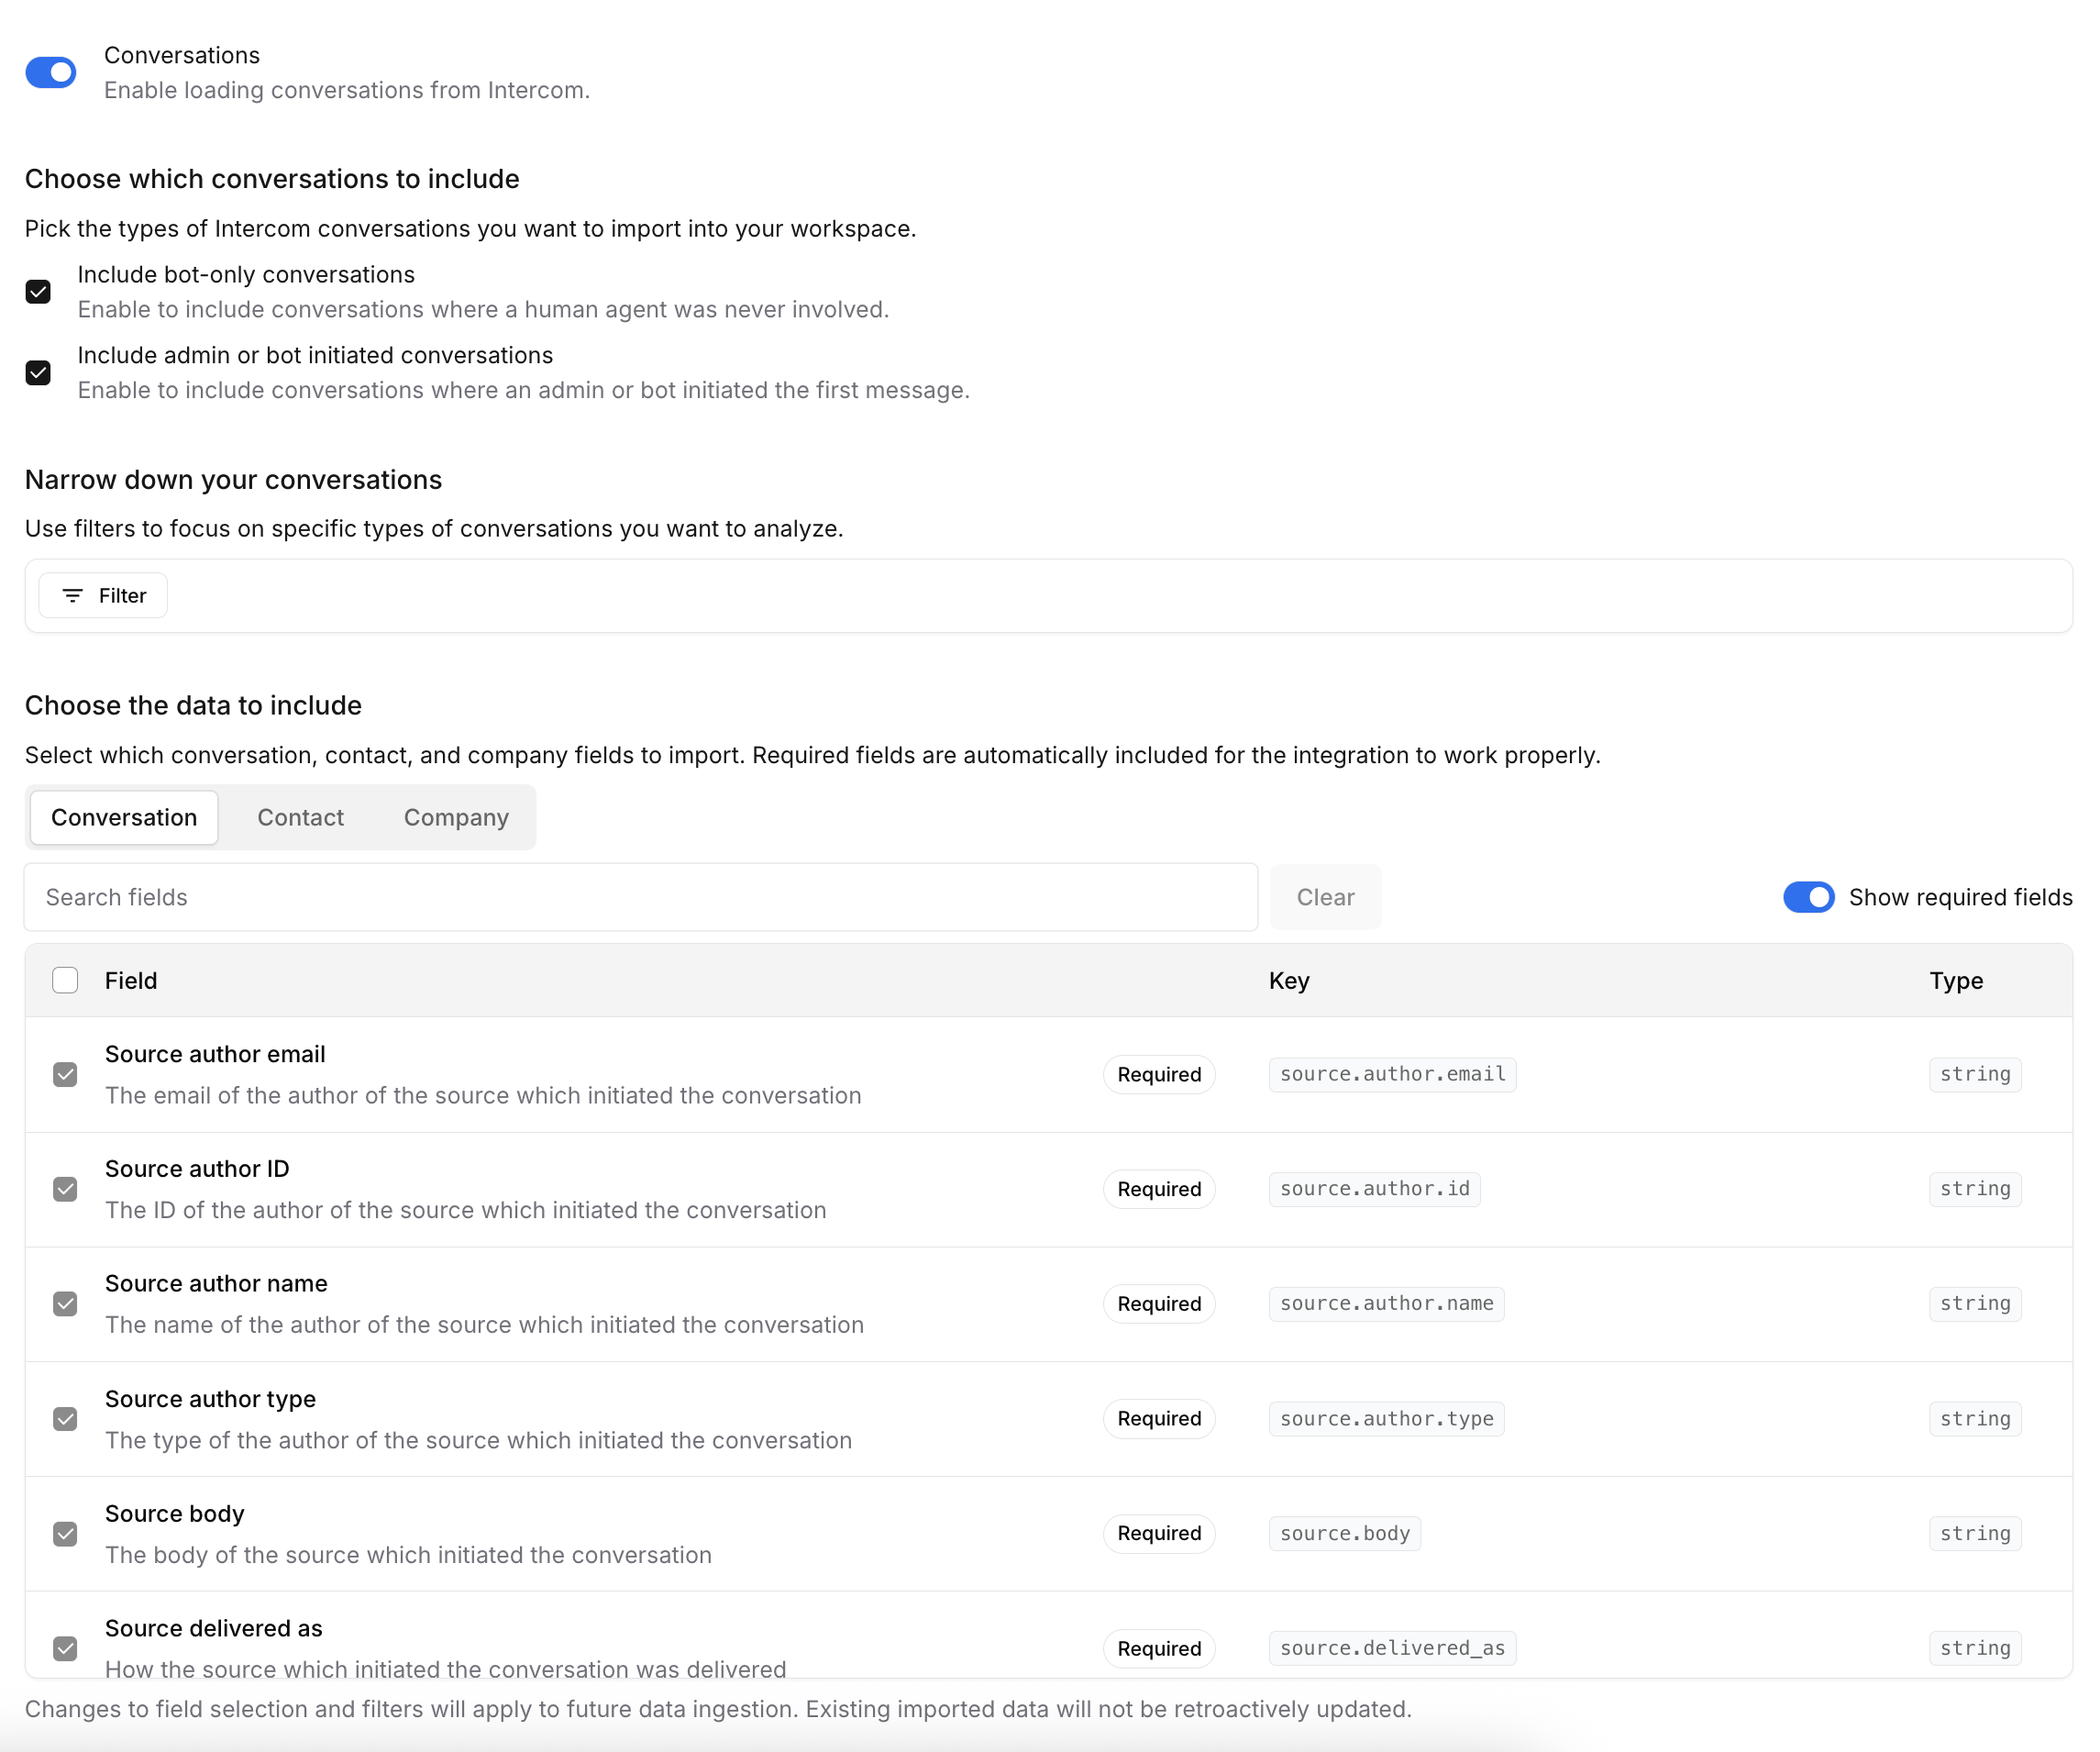This screenshot has height=1752, width=2100.
Task: Click source.delivered_as key value
Action: (1392, 1648)
